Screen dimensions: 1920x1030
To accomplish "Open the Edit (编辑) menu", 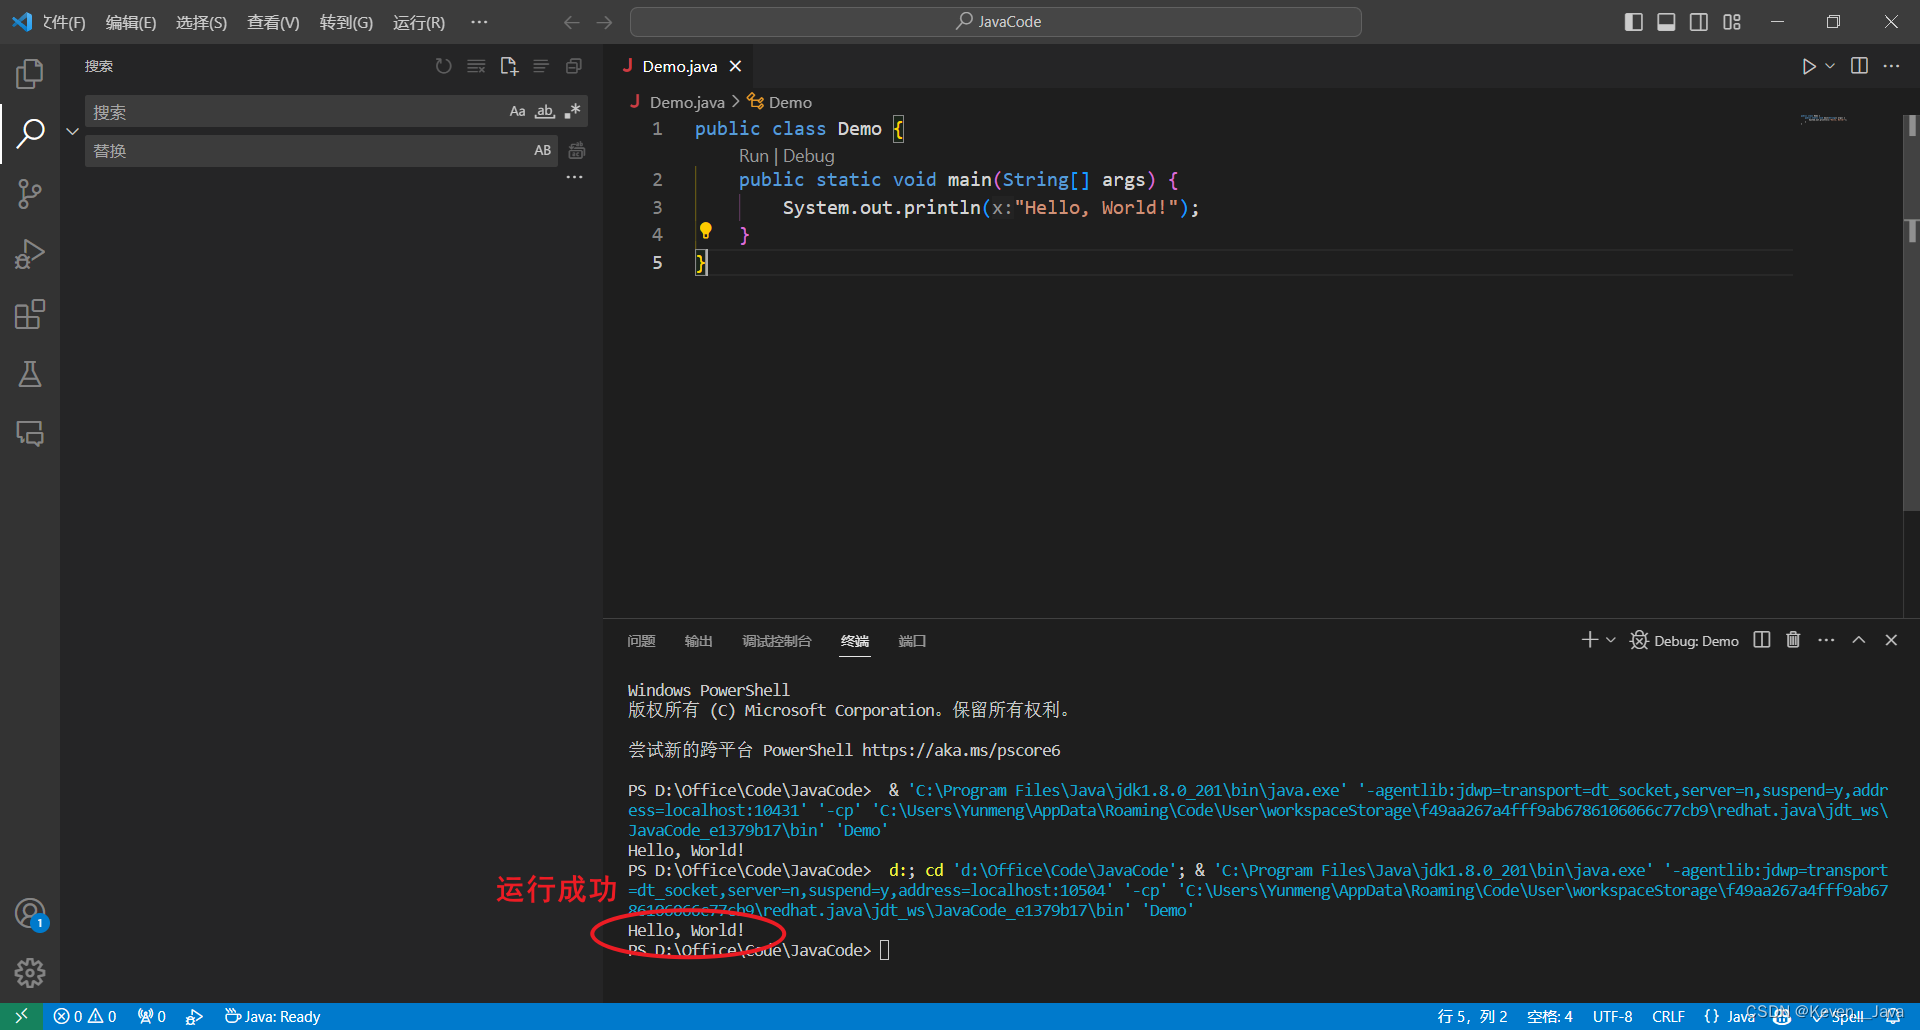I will pyautogui.click(x=131, y=22).
